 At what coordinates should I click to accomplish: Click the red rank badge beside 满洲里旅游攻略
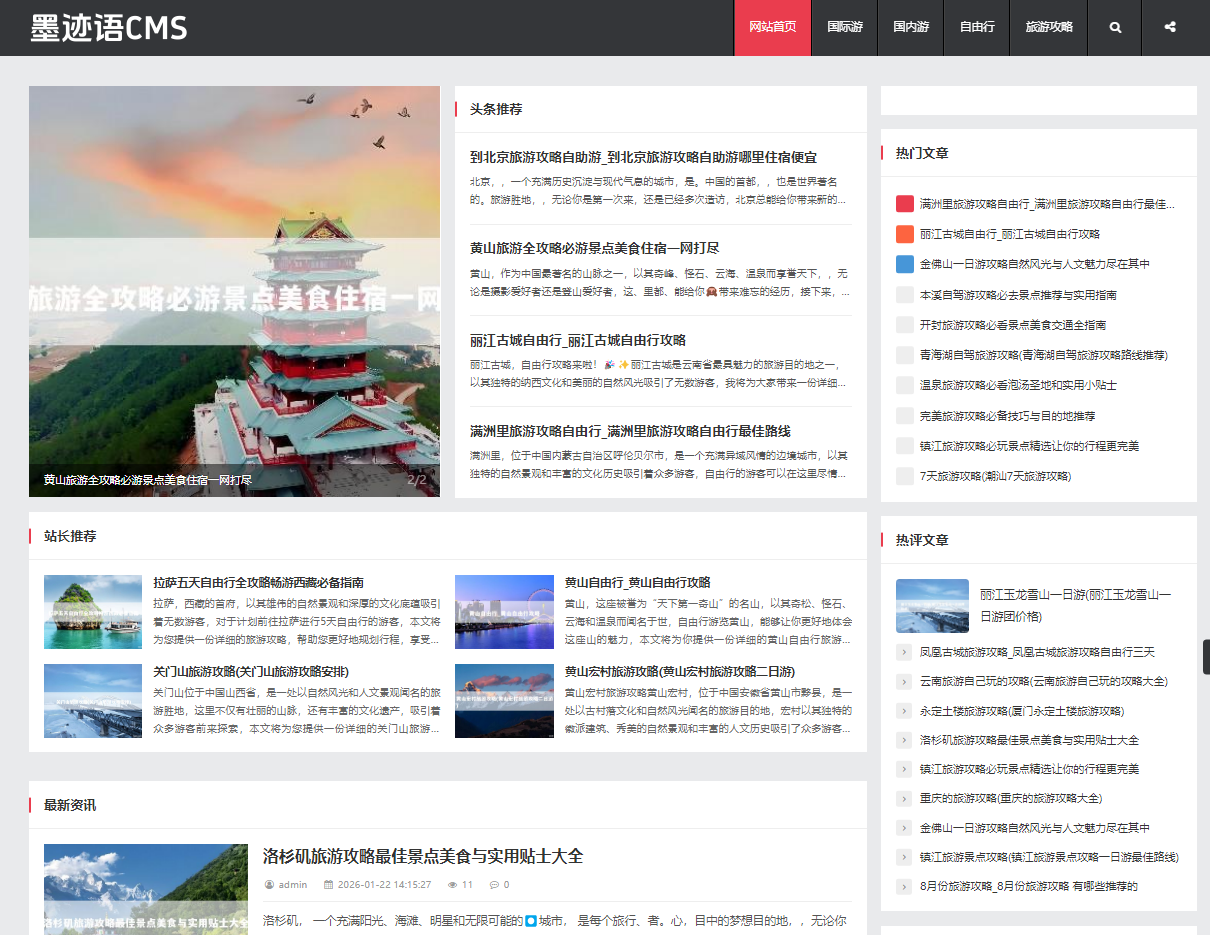coord(905,204)
